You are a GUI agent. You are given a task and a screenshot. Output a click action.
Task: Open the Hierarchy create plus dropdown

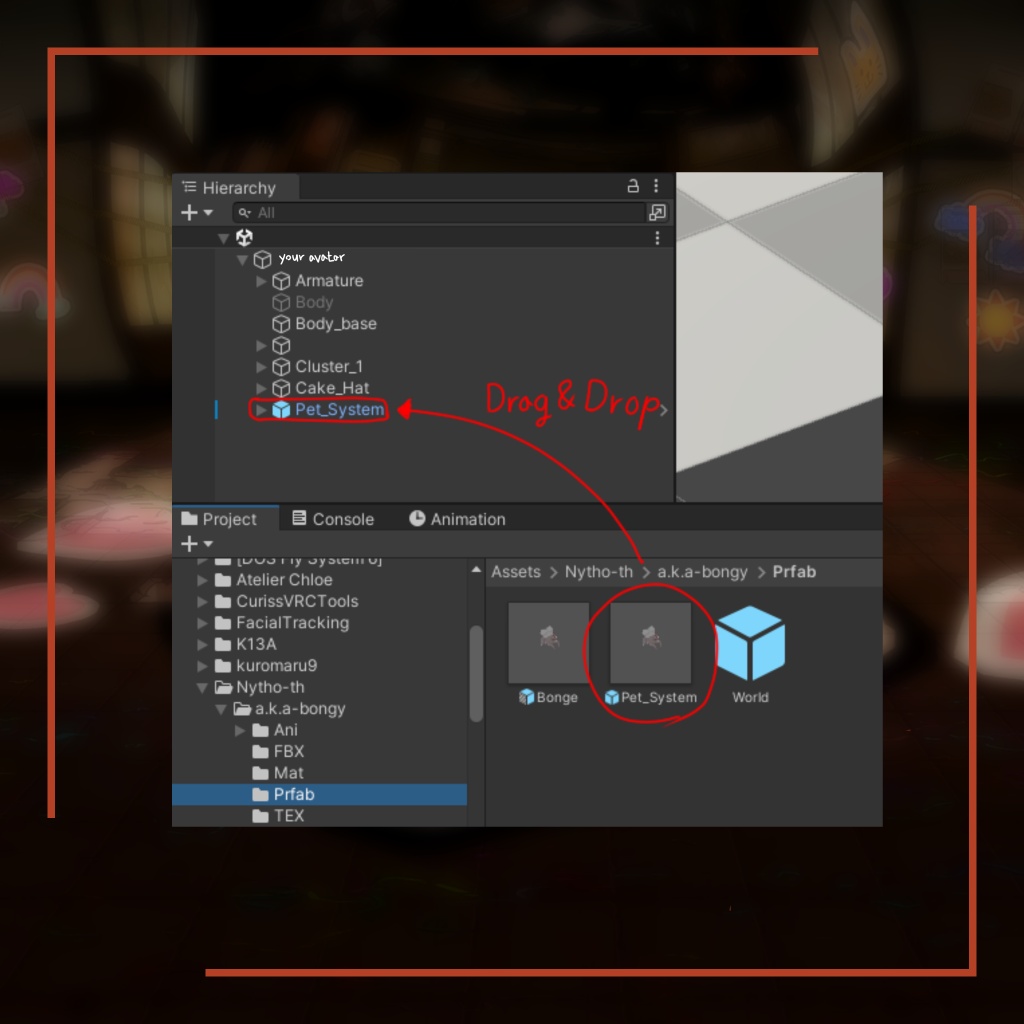coord(197,213)
